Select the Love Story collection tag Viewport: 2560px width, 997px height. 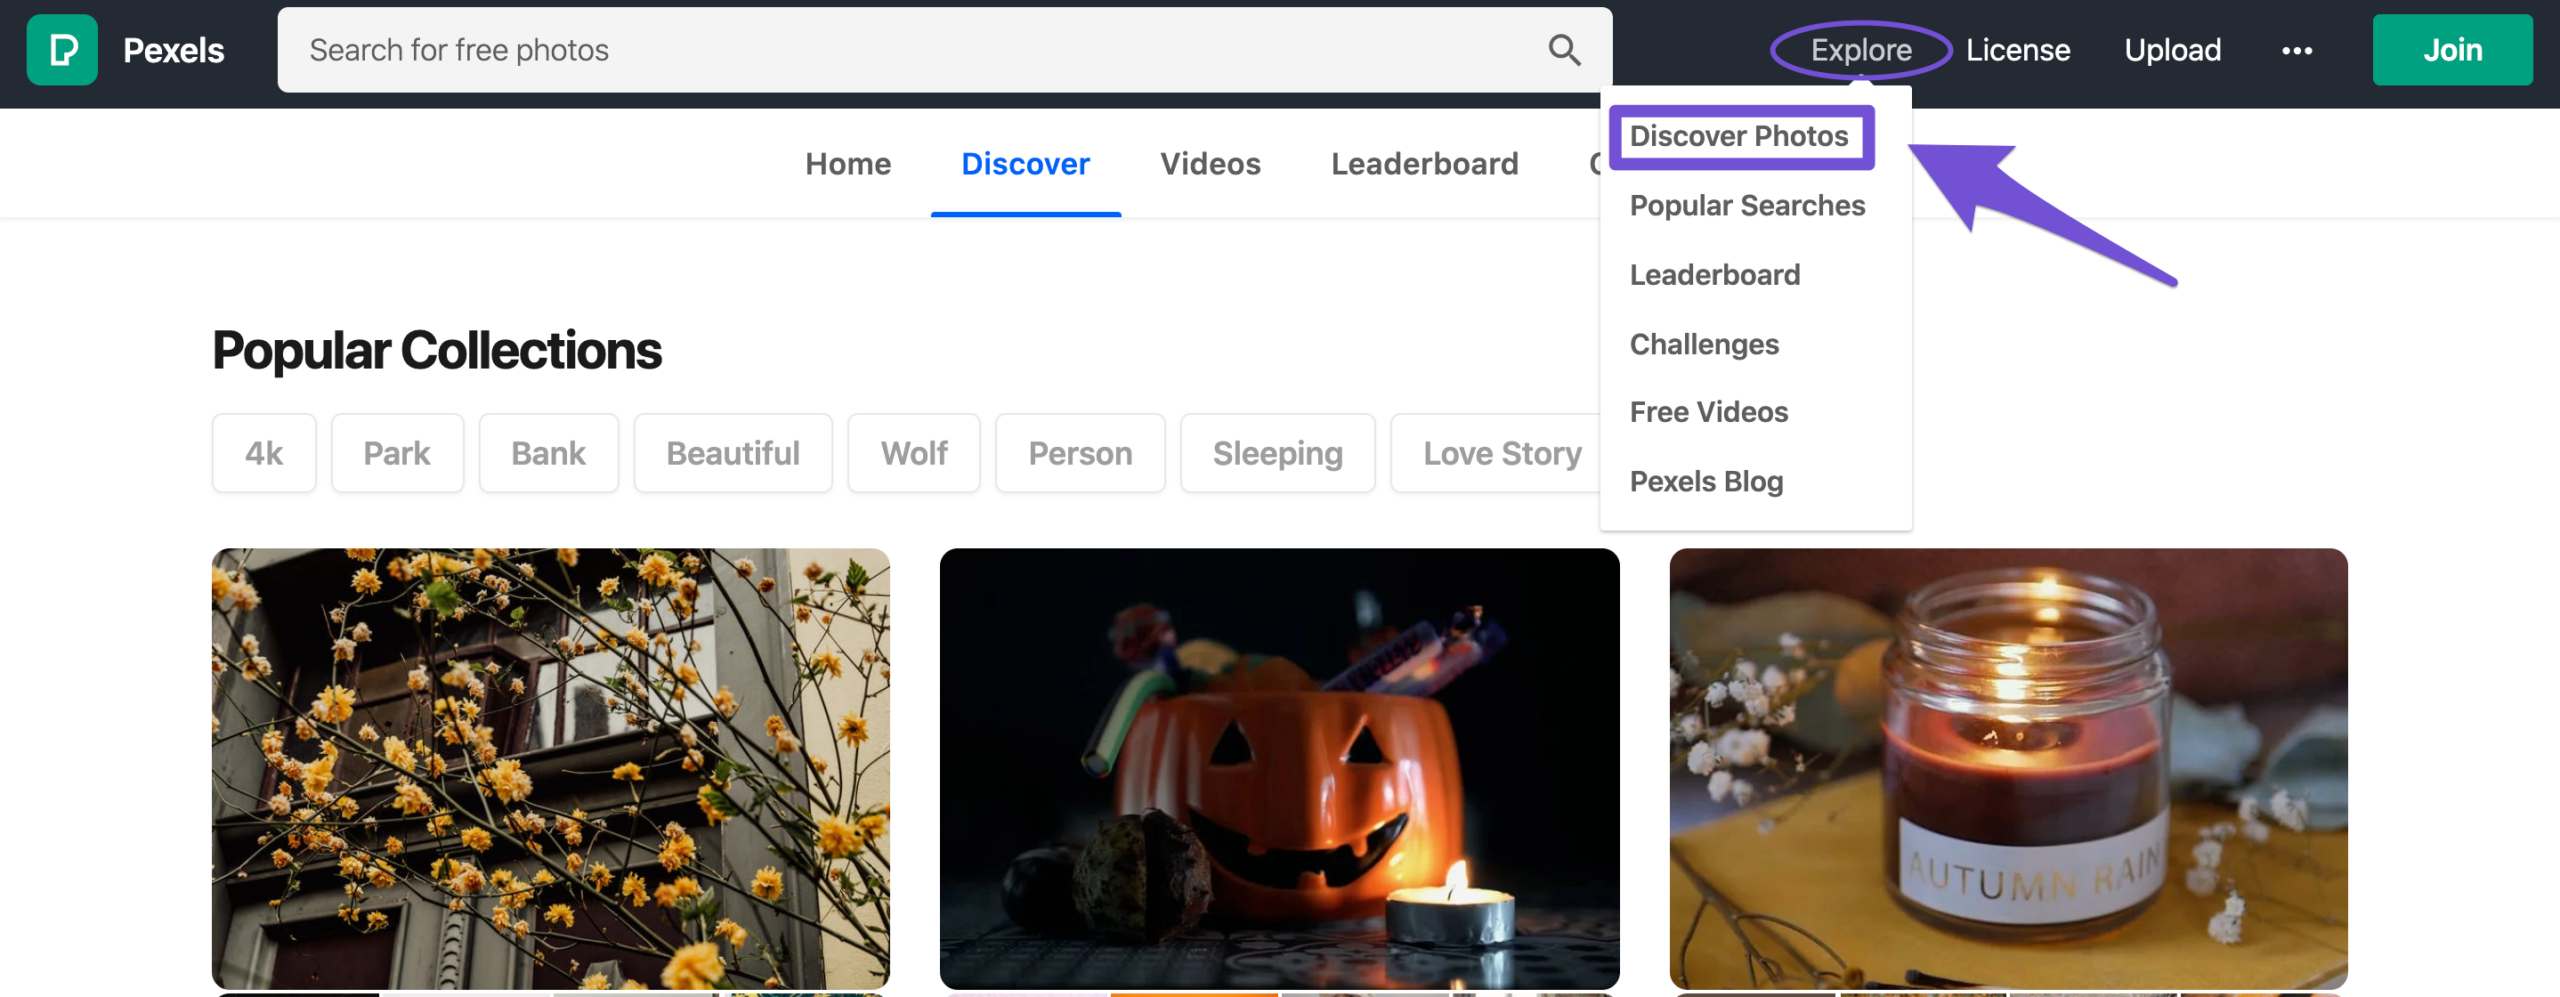[x=1497, y=453]
